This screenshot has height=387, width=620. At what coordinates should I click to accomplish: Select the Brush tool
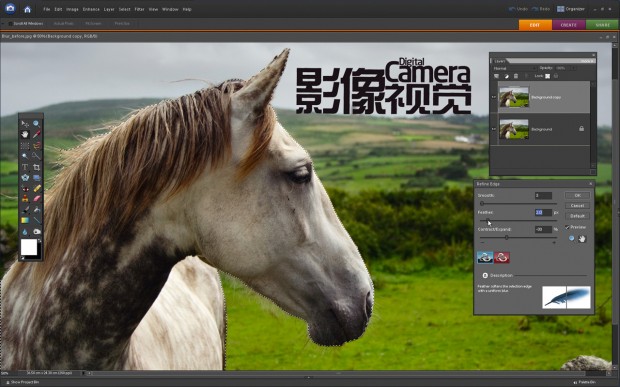click(25, 210)
